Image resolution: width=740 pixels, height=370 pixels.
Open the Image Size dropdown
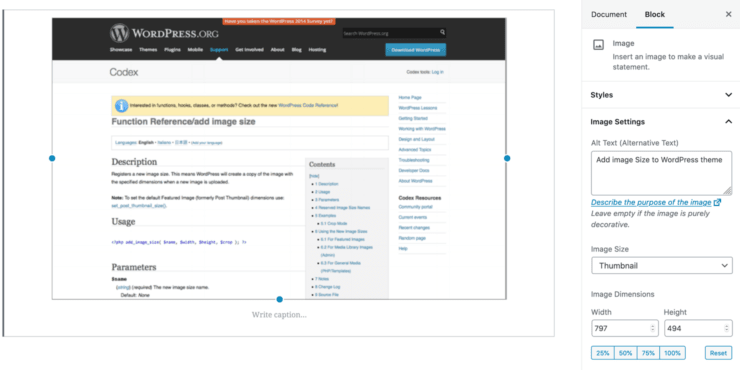662,266
